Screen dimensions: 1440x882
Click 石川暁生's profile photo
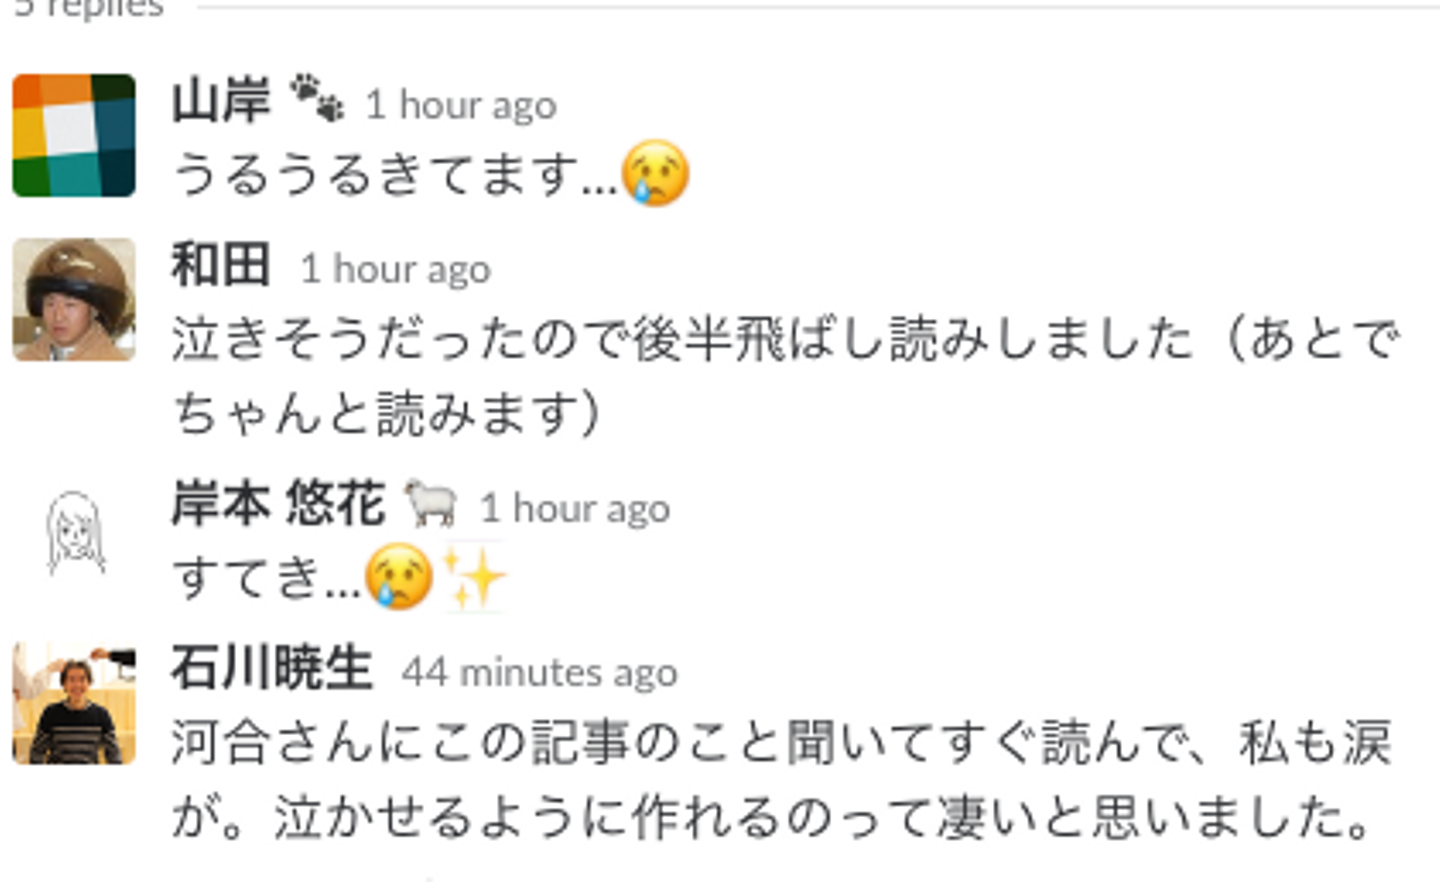coord(74,704)
